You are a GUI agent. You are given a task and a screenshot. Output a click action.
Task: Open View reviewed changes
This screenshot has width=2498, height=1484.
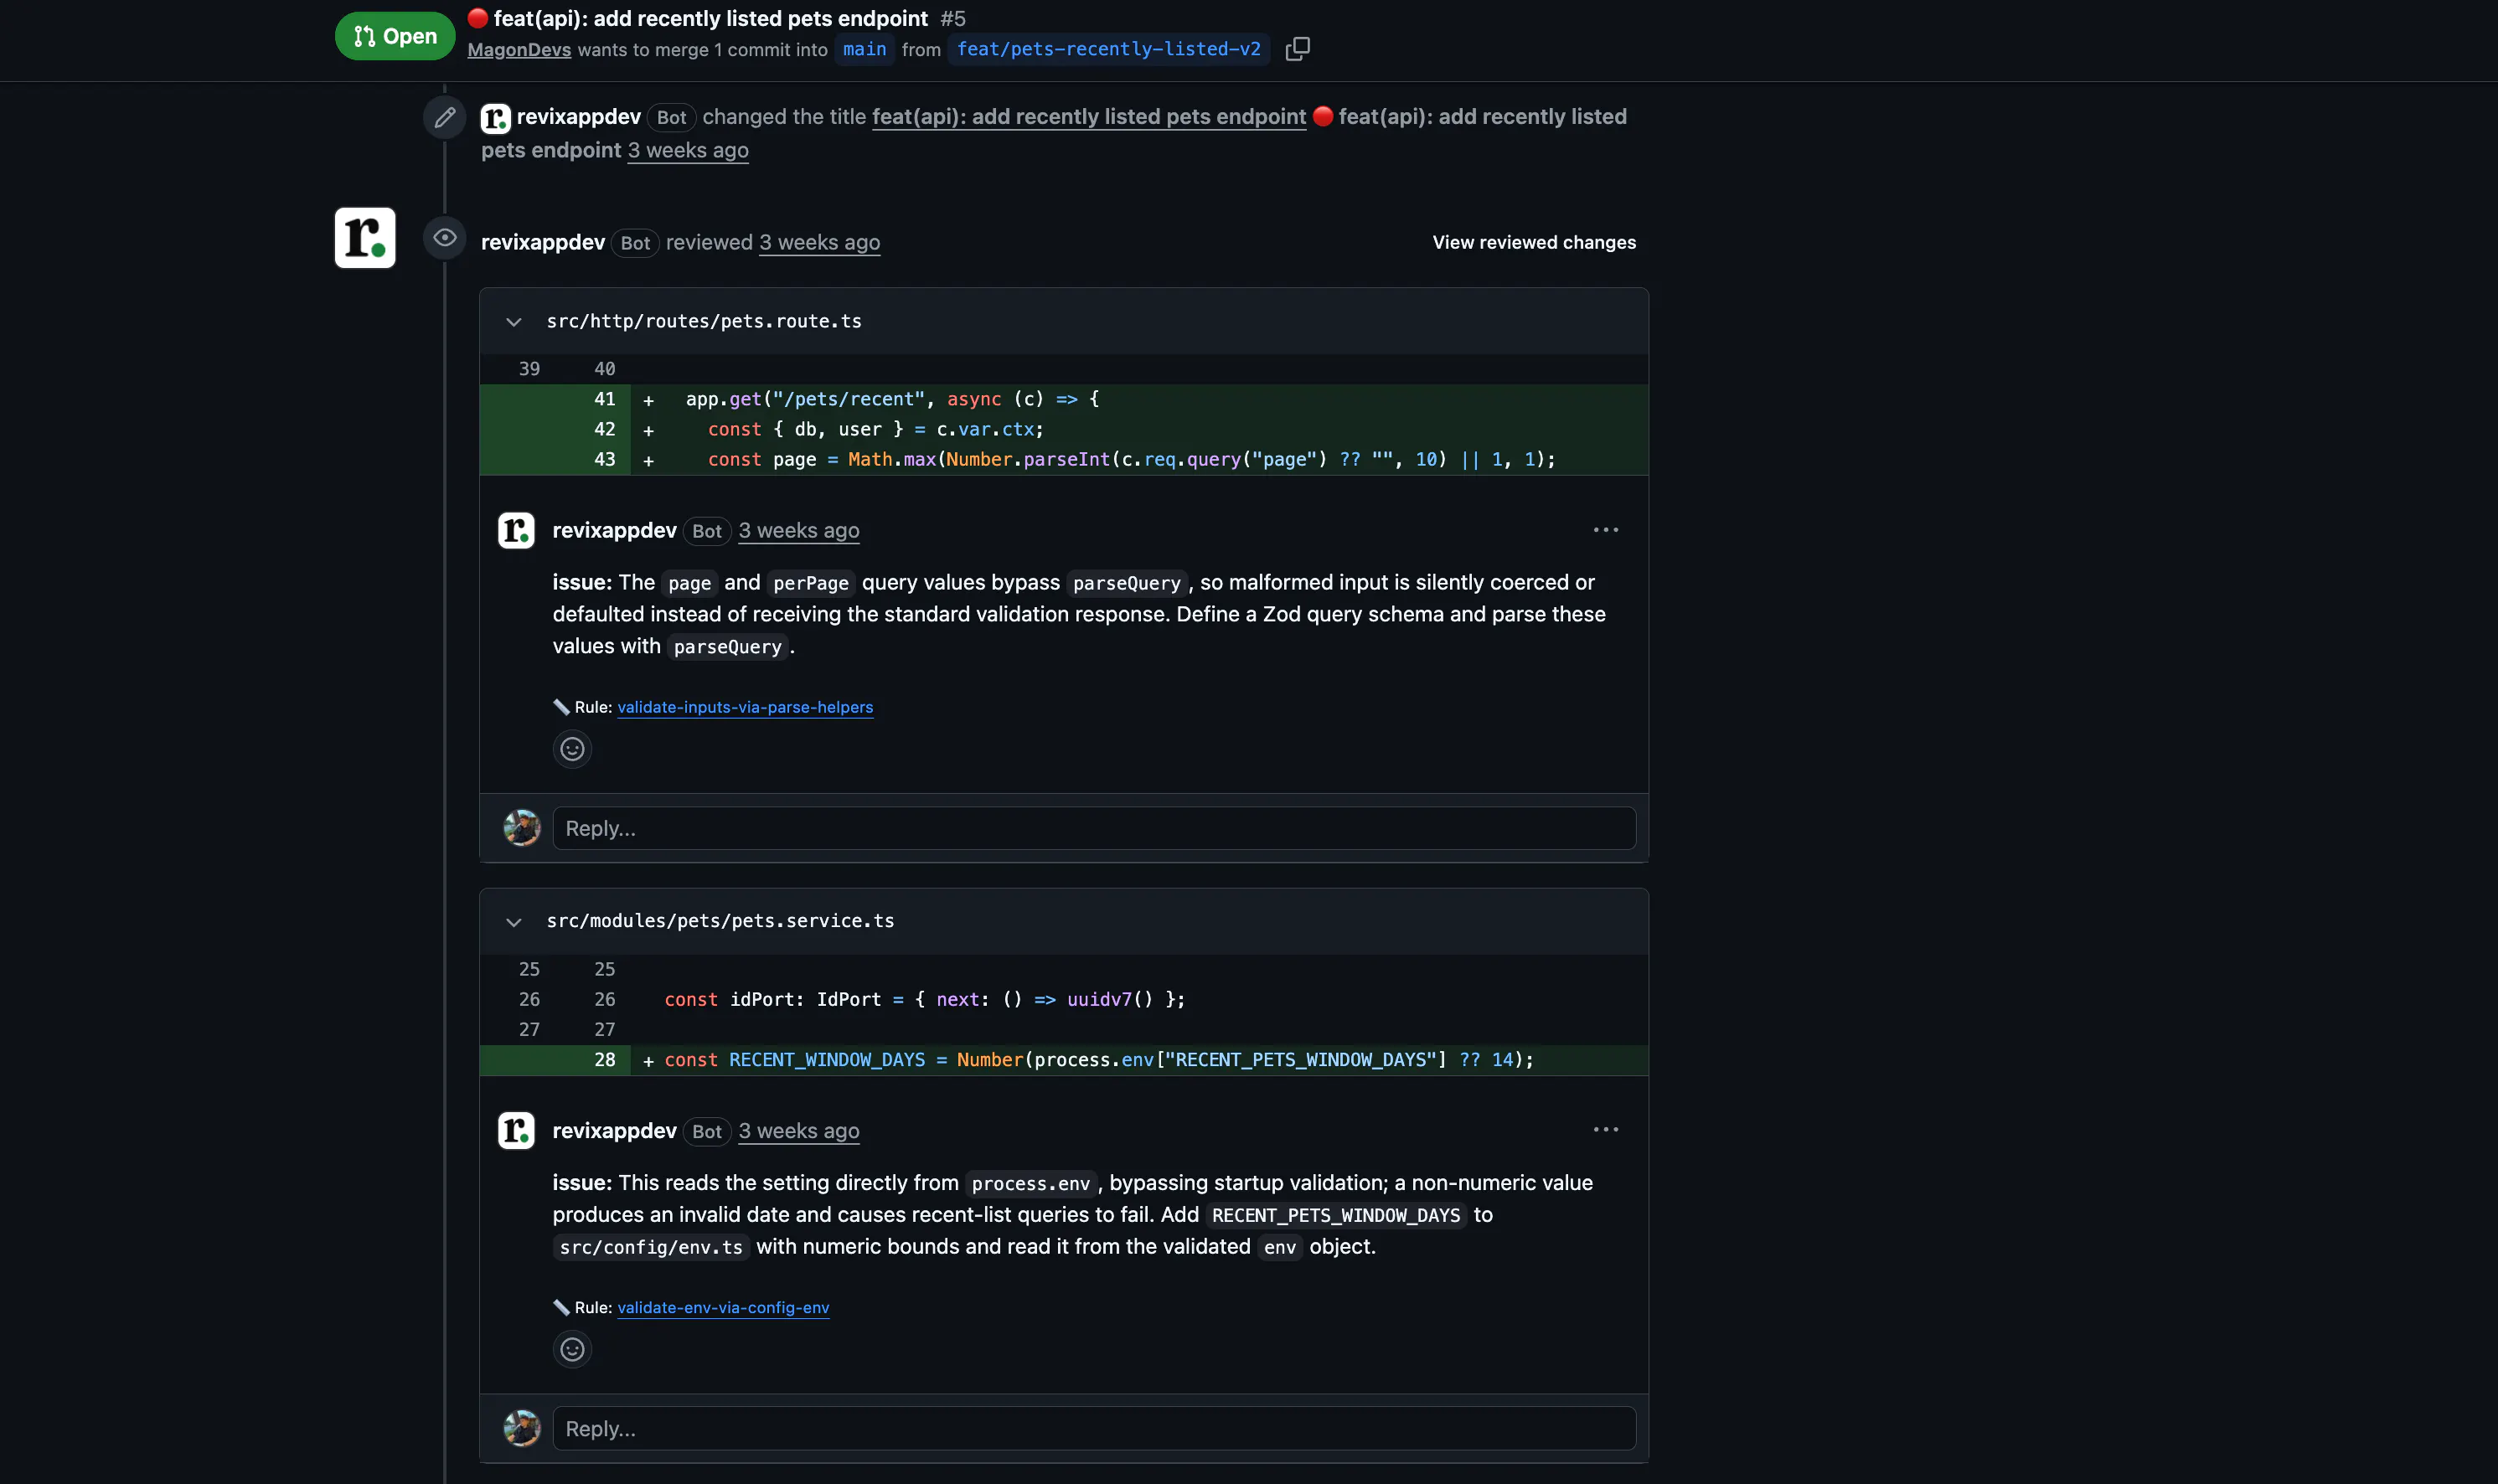pos(1534,242)
